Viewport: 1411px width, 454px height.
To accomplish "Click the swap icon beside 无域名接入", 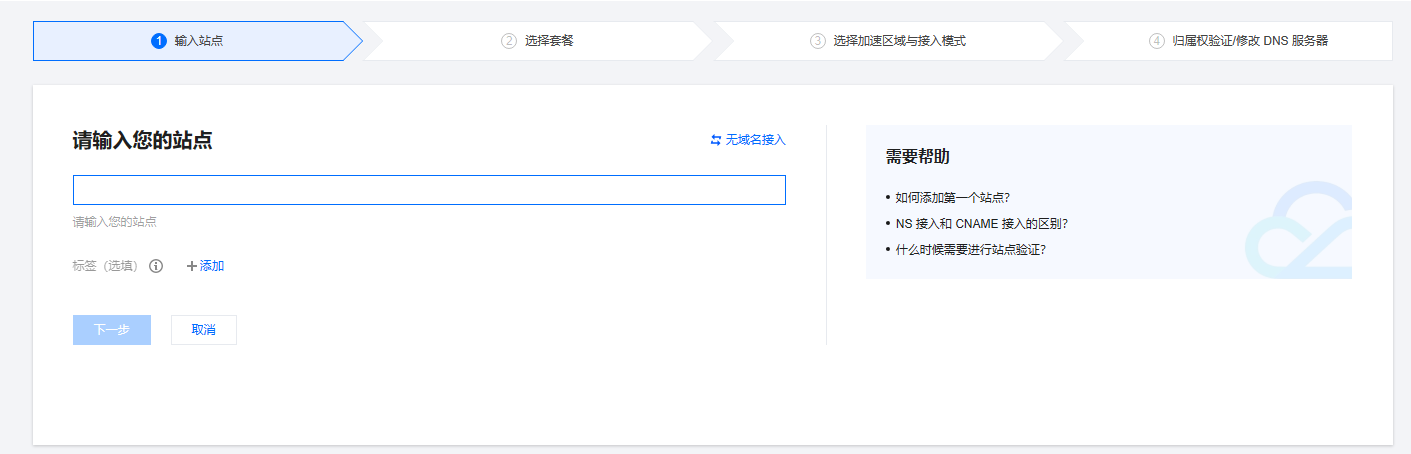I will [716, 140].
